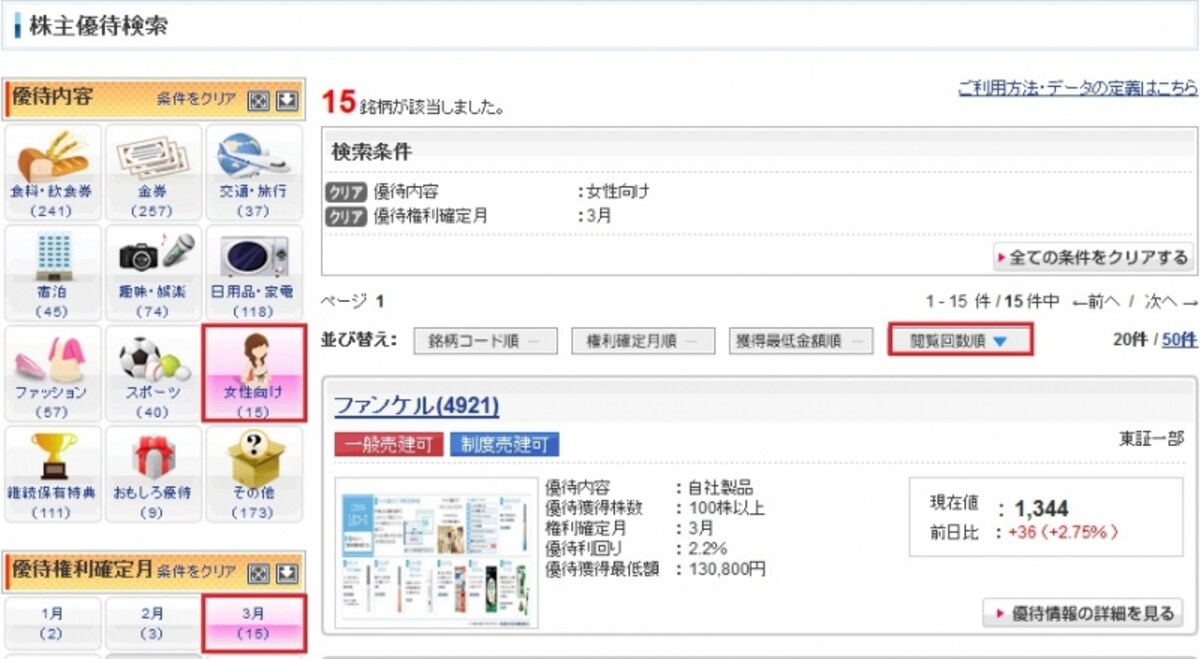Click the 自社製品 benefit content value
This screenshot has width=1200, height=659.
pos(721,488)
